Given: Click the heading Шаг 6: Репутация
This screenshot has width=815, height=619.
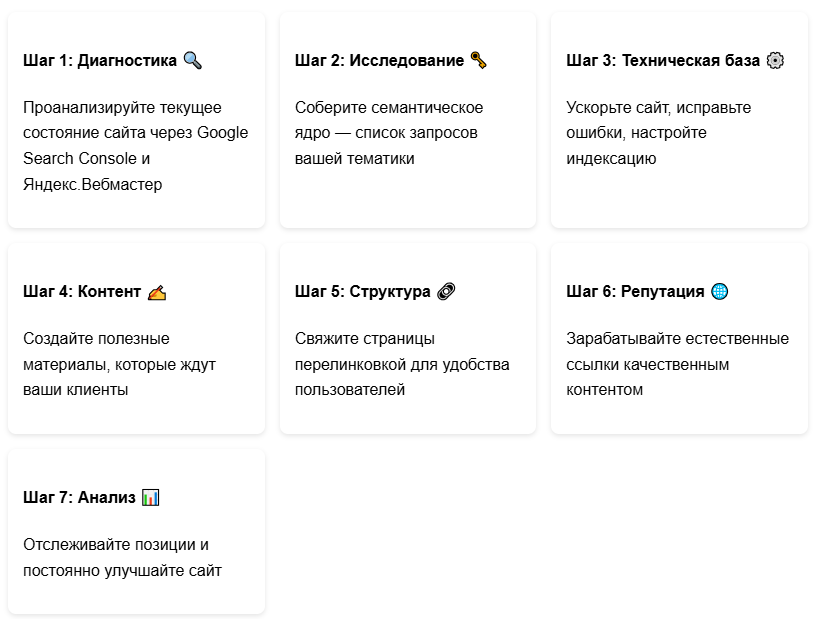Looking at the screenshot, I should point(635,291).
